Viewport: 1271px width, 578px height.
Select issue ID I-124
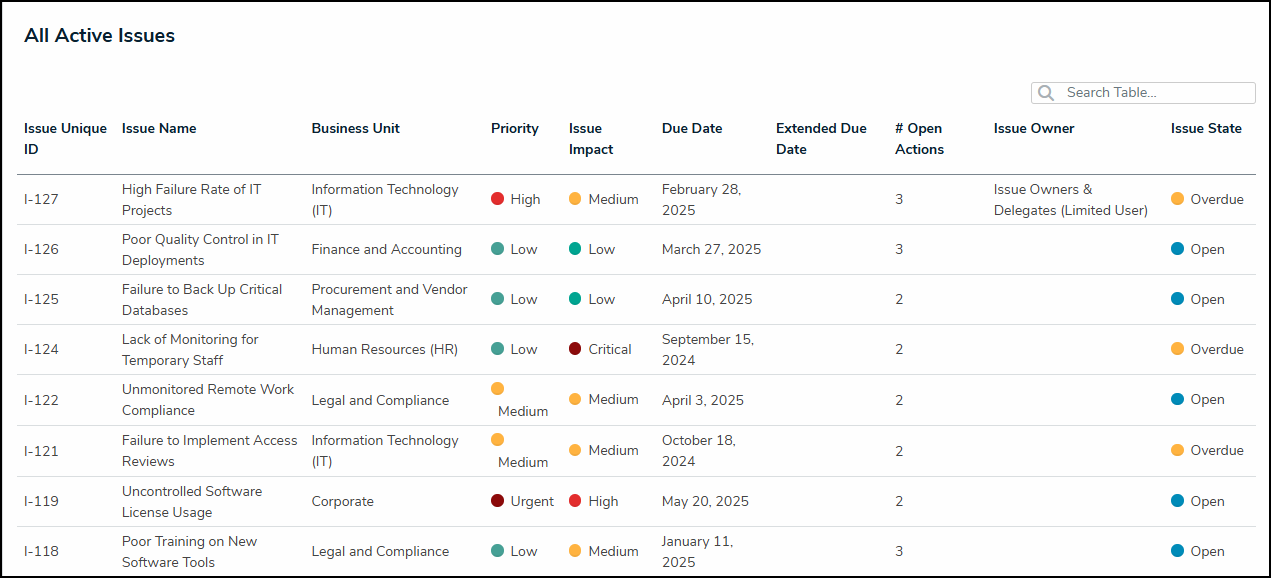pyautogui.click(x=41, y=349)
